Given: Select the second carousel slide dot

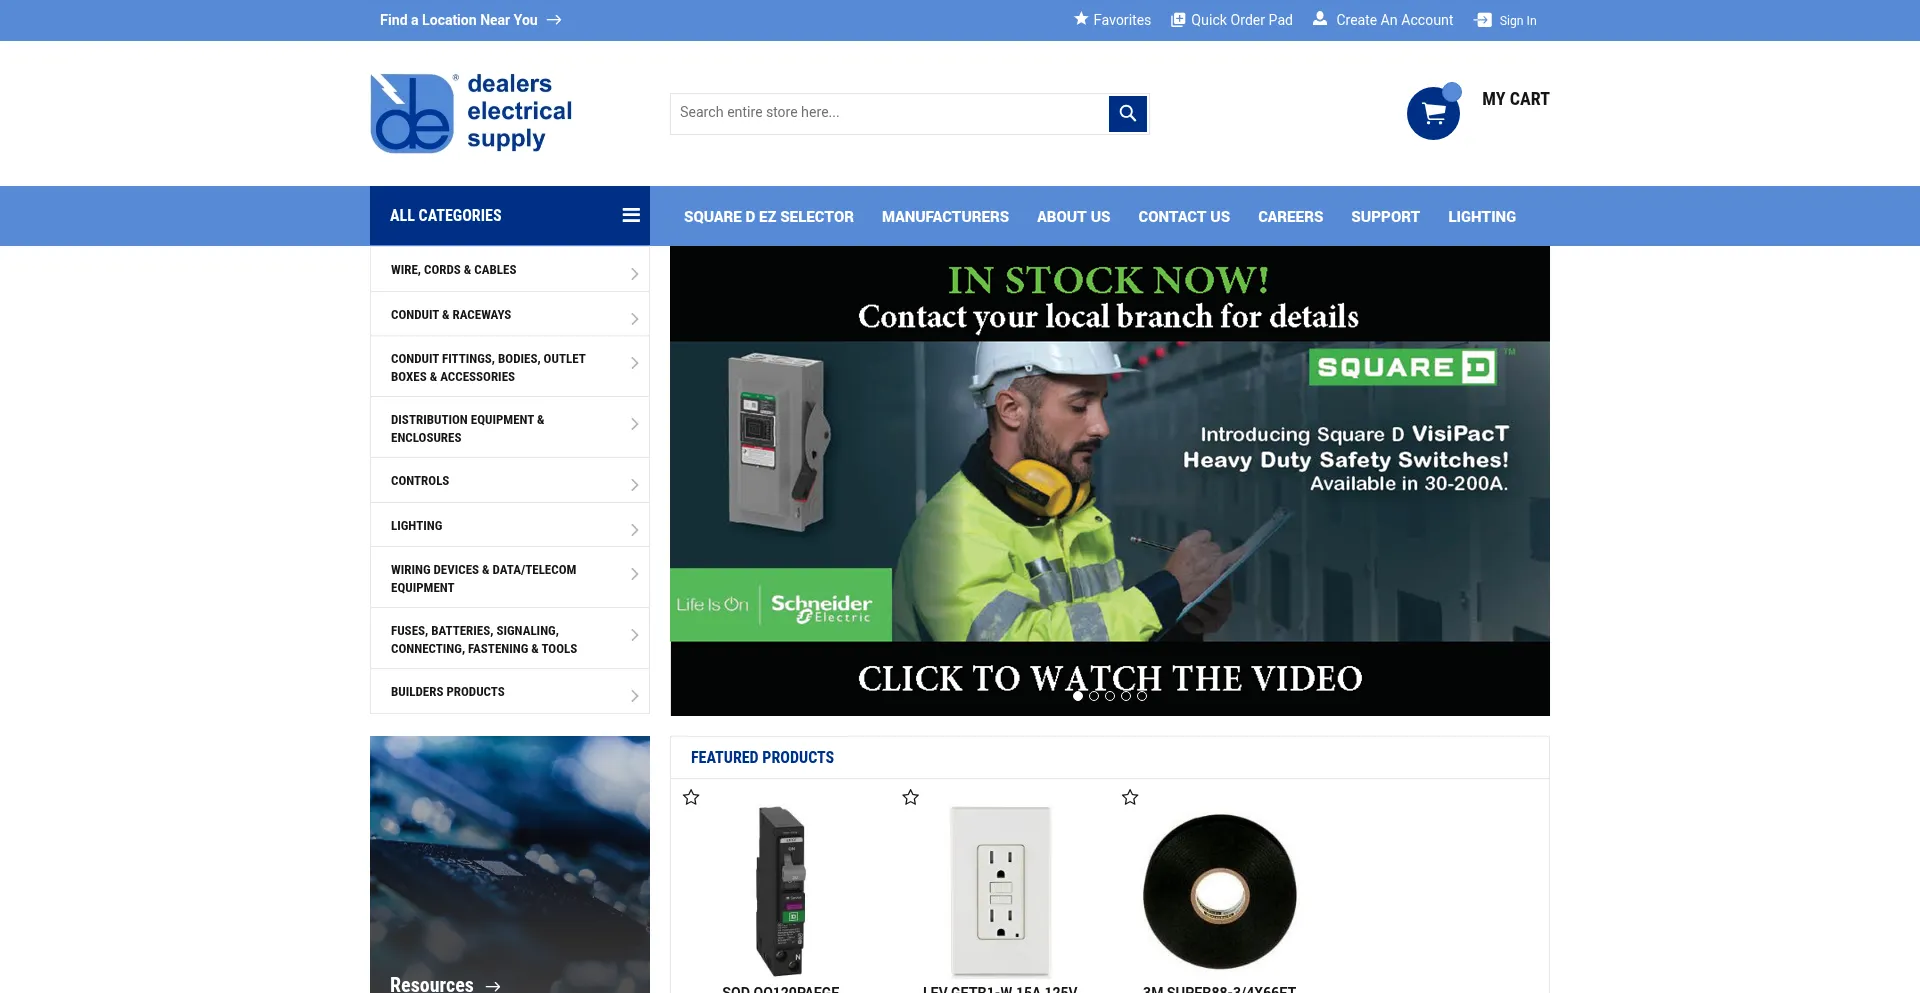Looking at the screenshot, I should pos(1094,696).
